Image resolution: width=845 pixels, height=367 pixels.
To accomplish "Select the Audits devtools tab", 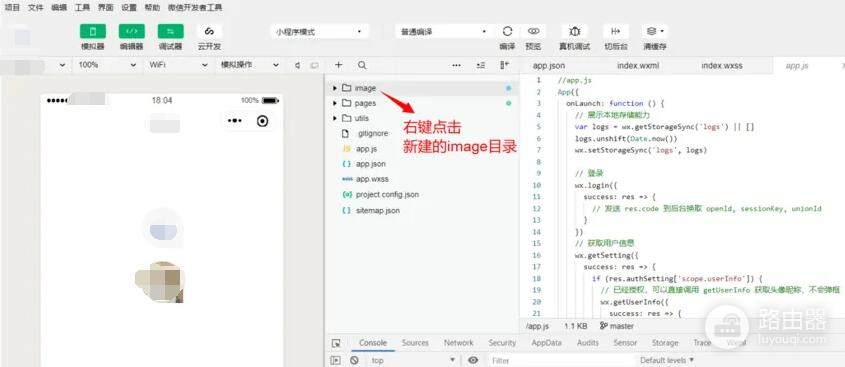I will 587,343.
